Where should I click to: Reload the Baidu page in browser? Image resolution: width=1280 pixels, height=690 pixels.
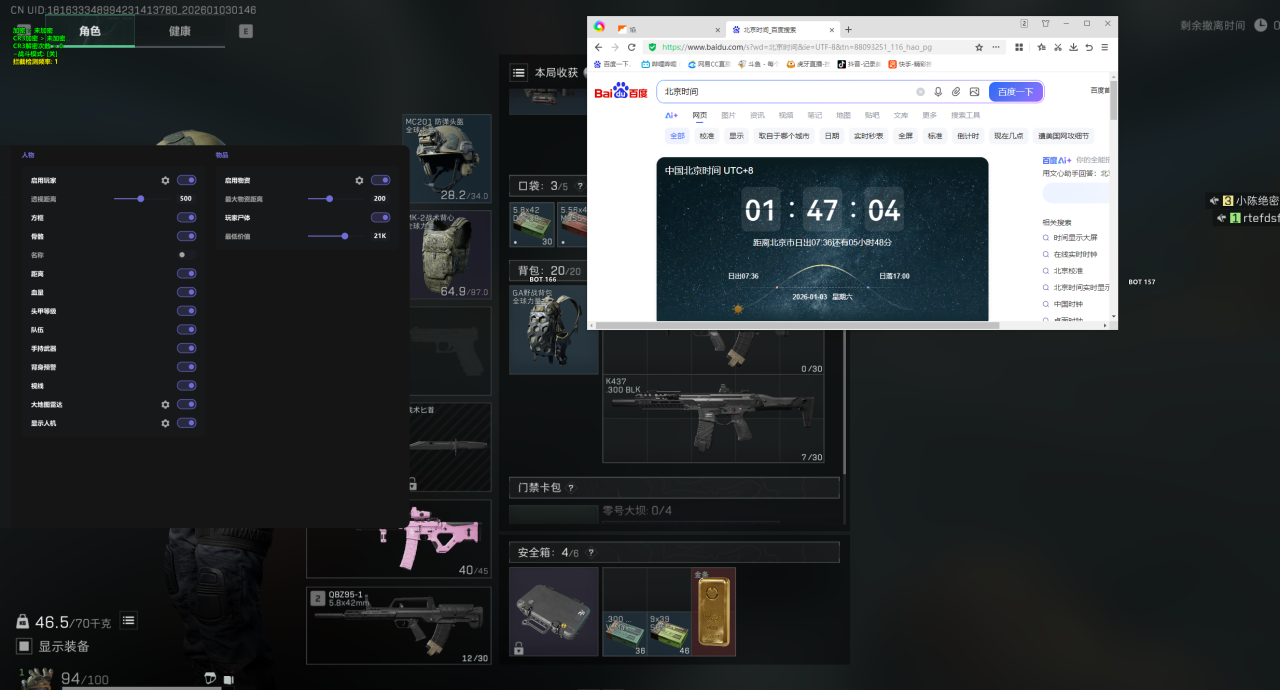(631, 47)
